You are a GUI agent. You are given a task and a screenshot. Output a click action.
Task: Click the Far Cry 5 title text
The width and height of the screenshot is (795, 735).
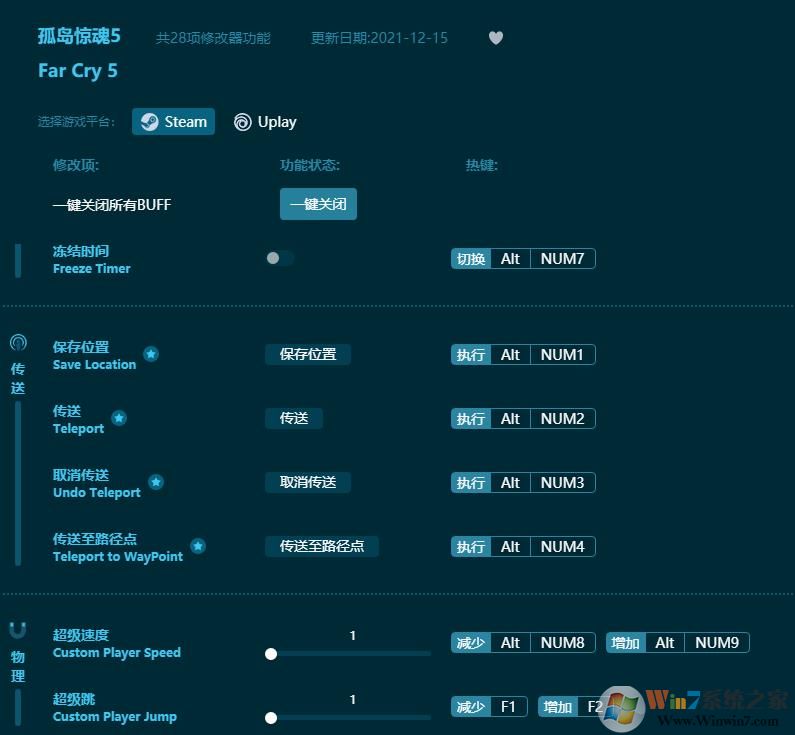pyautogui.click(x=78, y=70)
